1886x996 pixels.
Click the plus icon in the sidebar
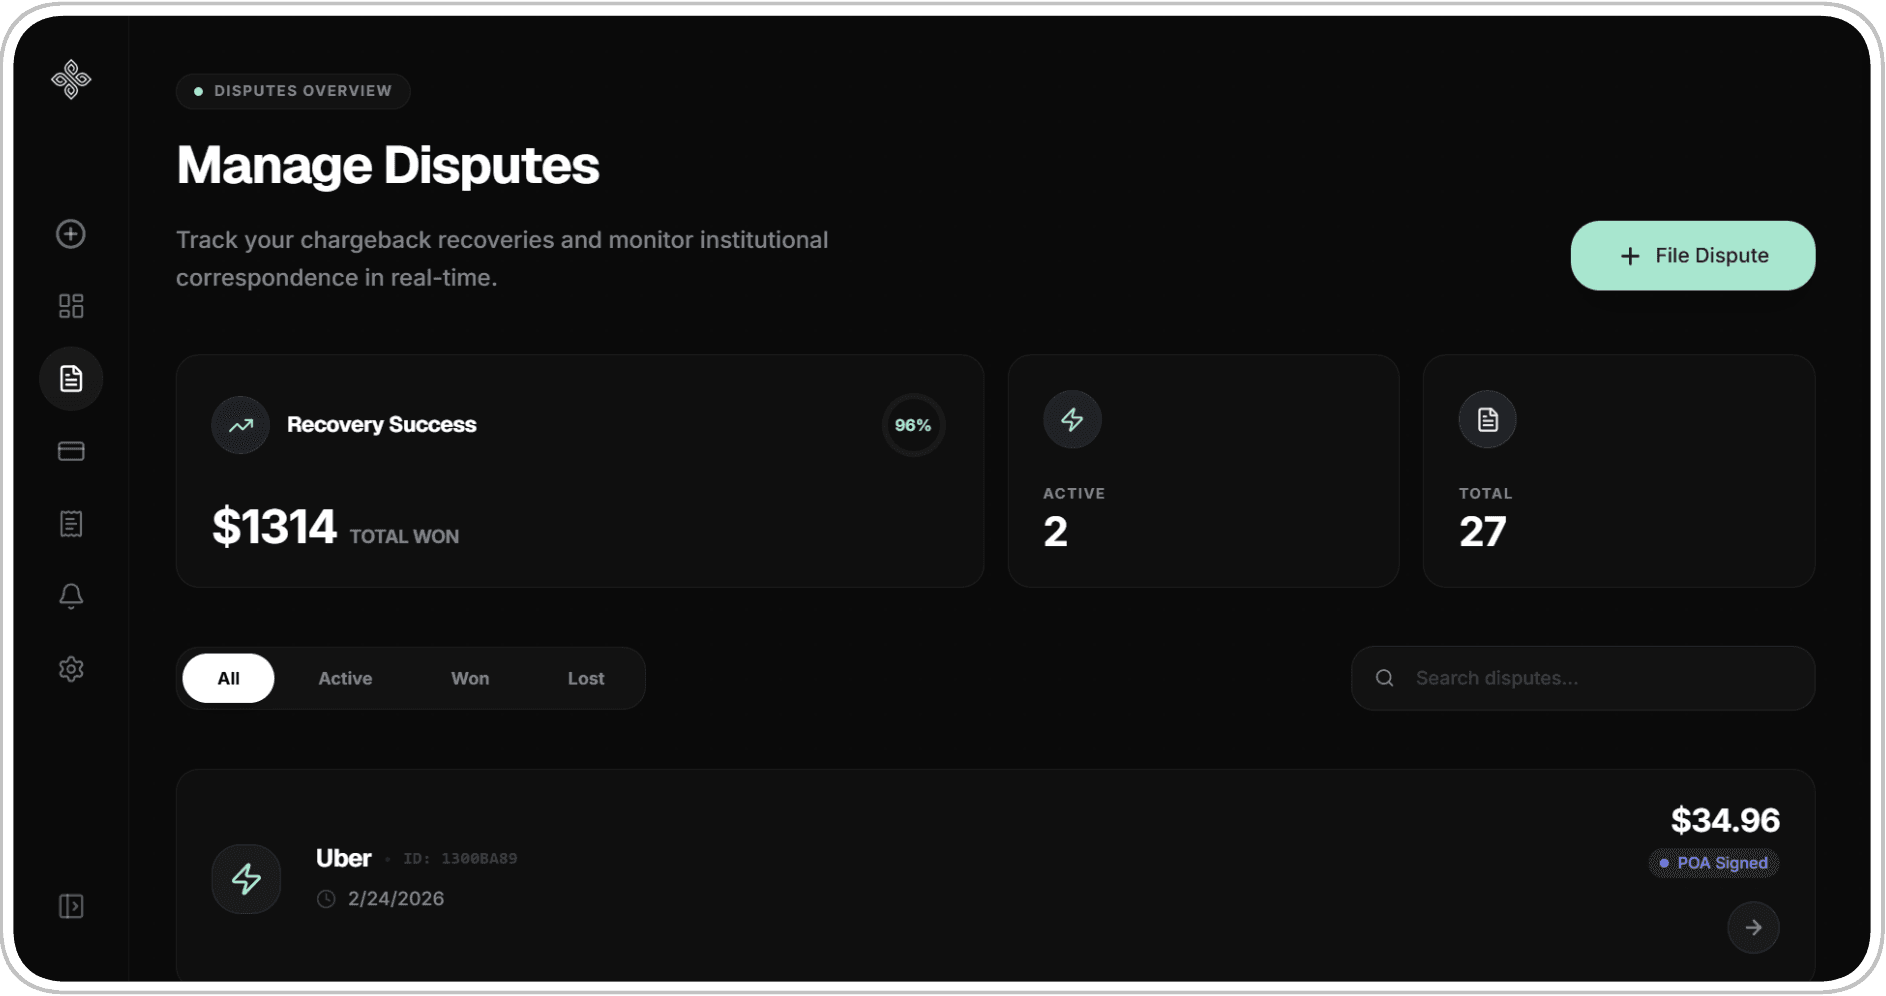pos(71,234)
